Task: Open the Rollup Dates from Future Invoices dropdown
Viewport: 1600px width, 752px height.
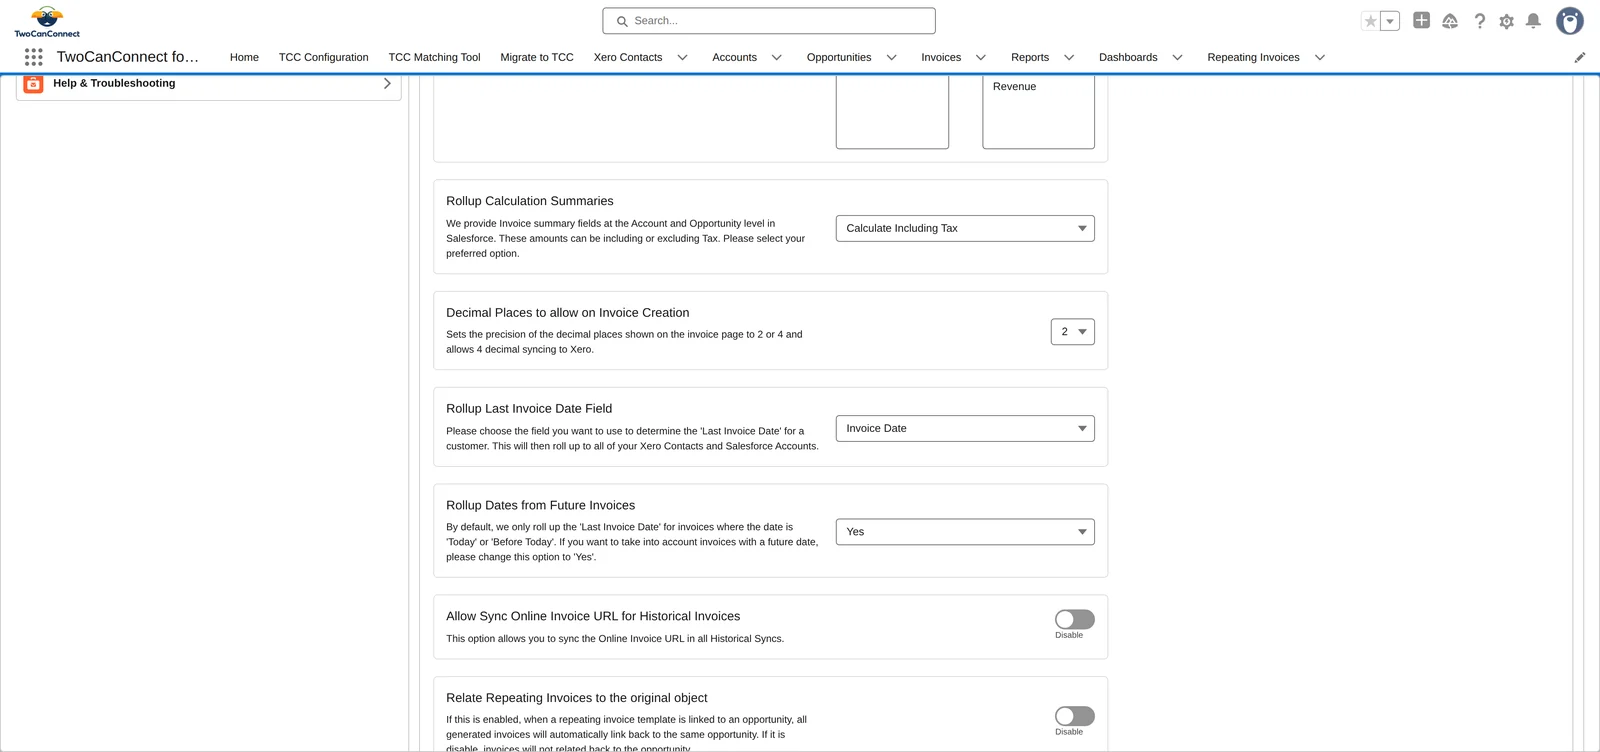Action: (965, 532)
